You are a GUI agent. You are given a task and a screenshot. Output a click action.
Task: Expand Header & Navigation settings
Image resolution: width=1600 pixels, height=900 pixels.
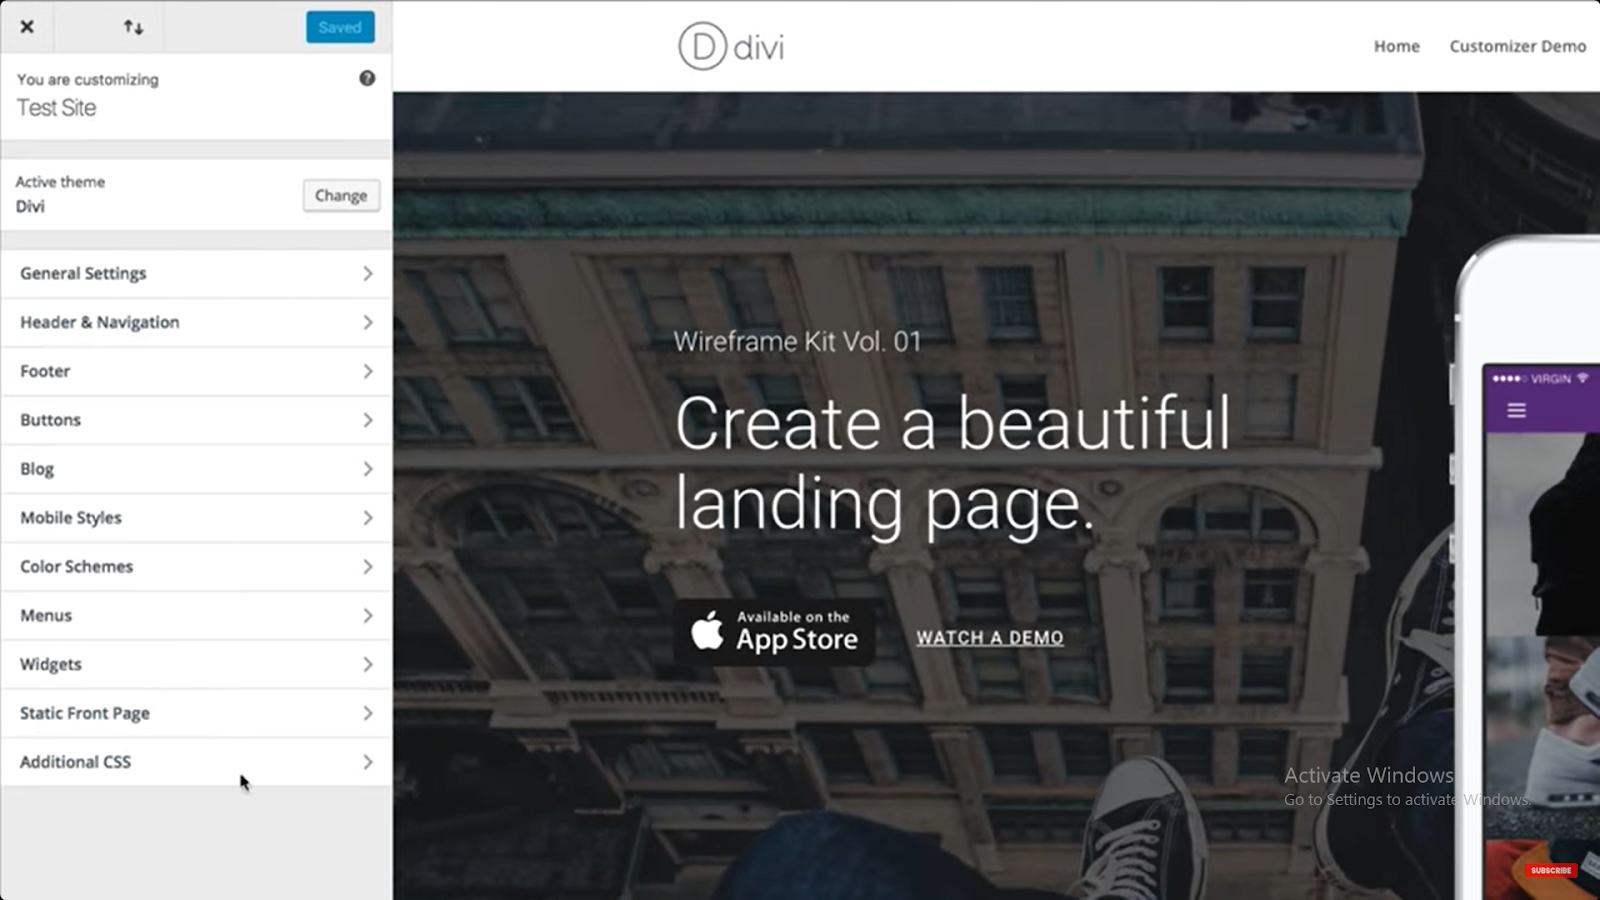tap(196, 322)
